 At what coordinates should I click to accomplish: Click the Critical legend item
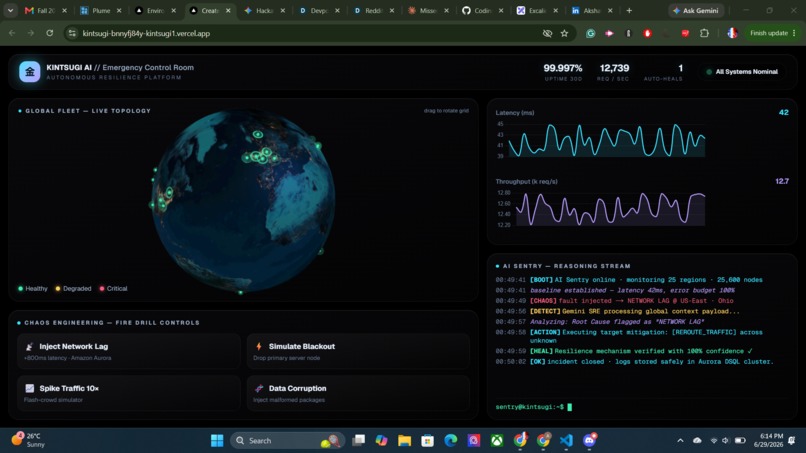click(113, 288)
